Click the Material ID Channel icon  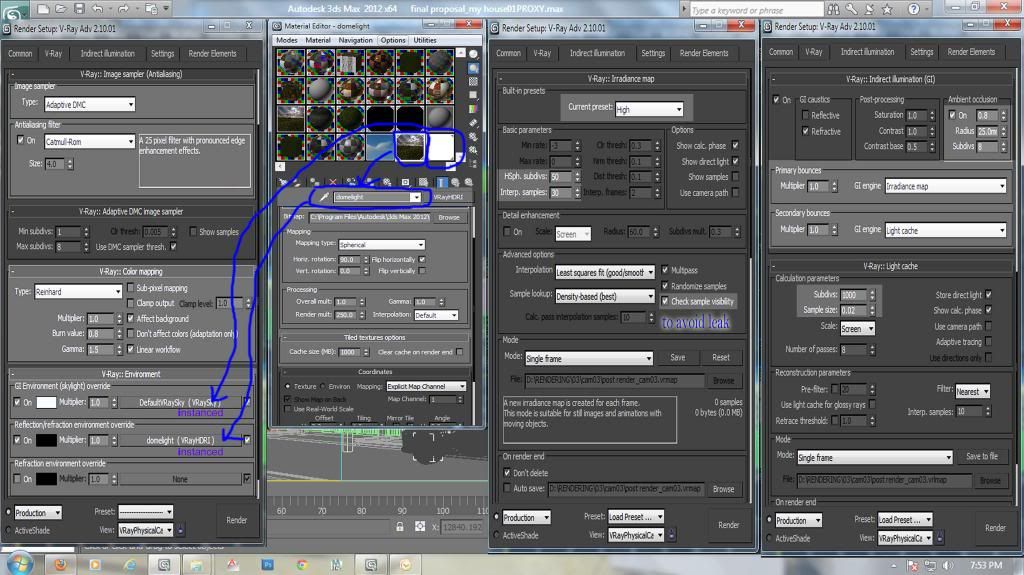coord(406,182)
